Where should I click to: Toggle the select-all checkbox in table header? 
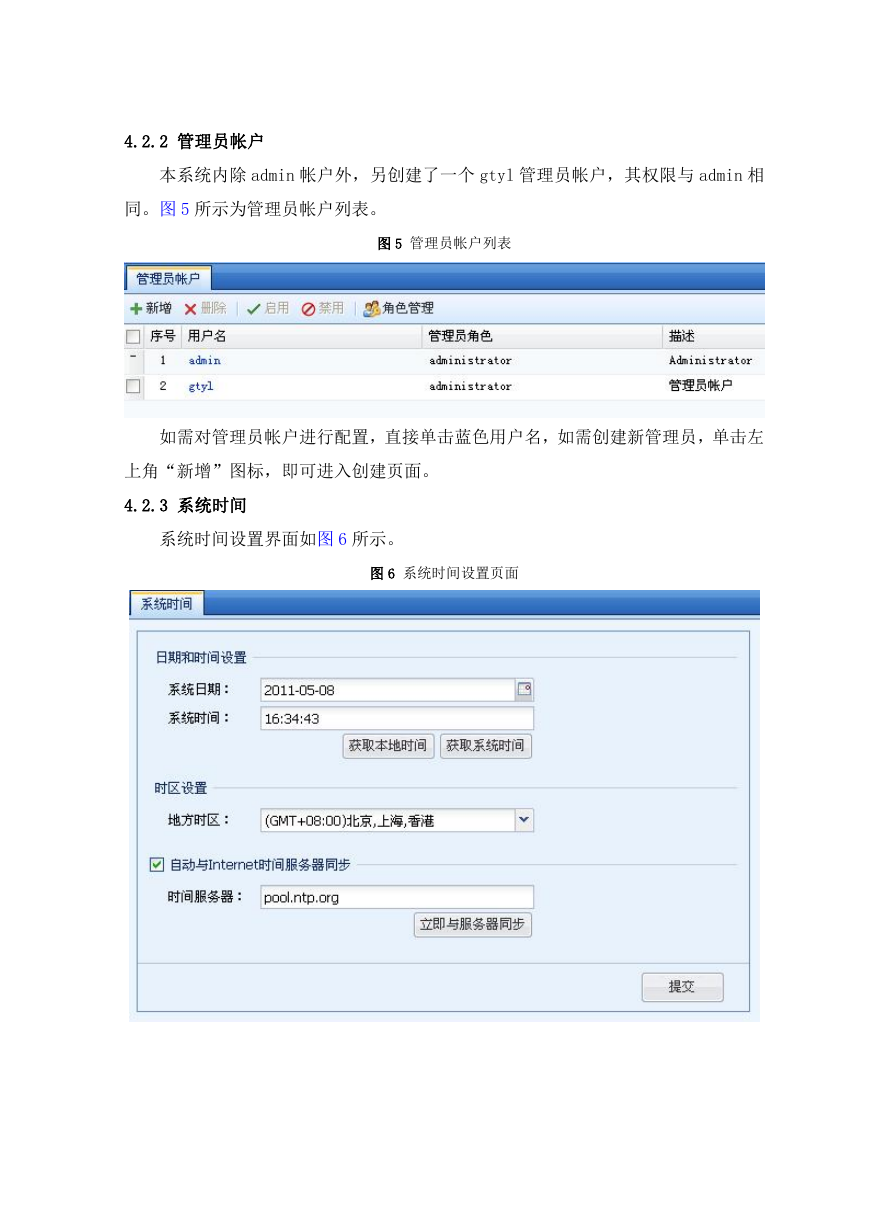click(x=133, y=337)
